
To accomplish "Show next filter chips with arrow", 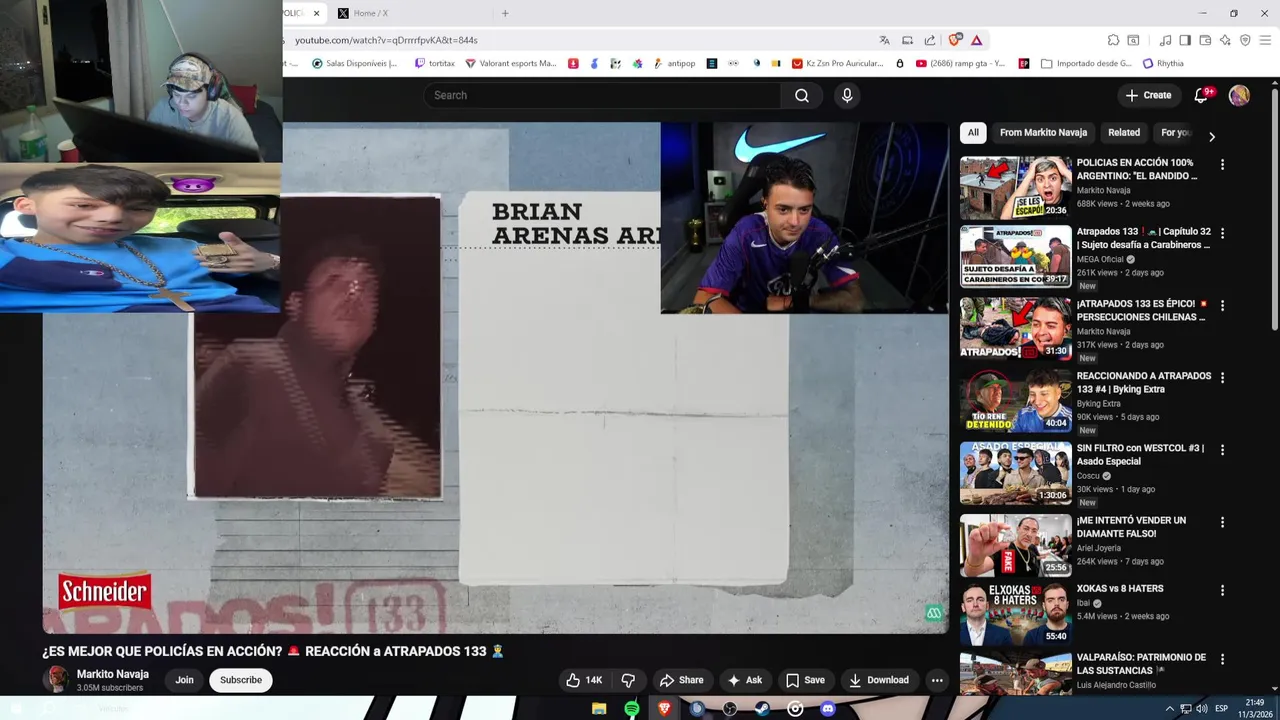I will pos(1212,136).
